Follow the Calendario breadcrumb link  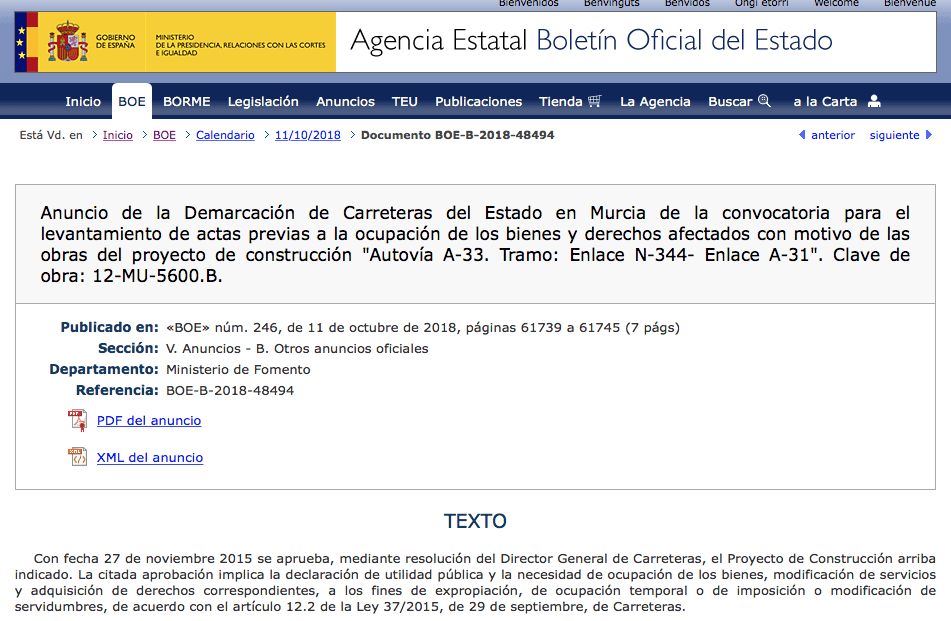click(225, 135)
